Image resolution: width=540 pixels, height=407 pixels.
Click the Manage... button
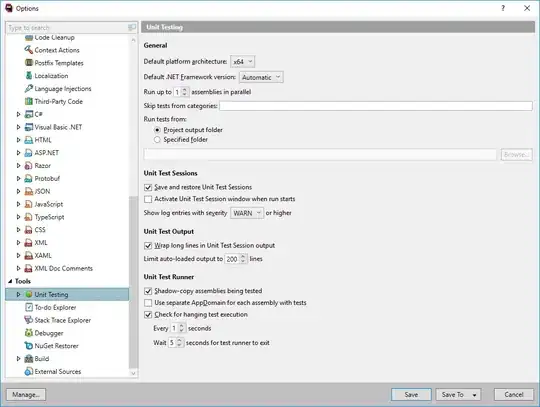click(x=26, y=395)
